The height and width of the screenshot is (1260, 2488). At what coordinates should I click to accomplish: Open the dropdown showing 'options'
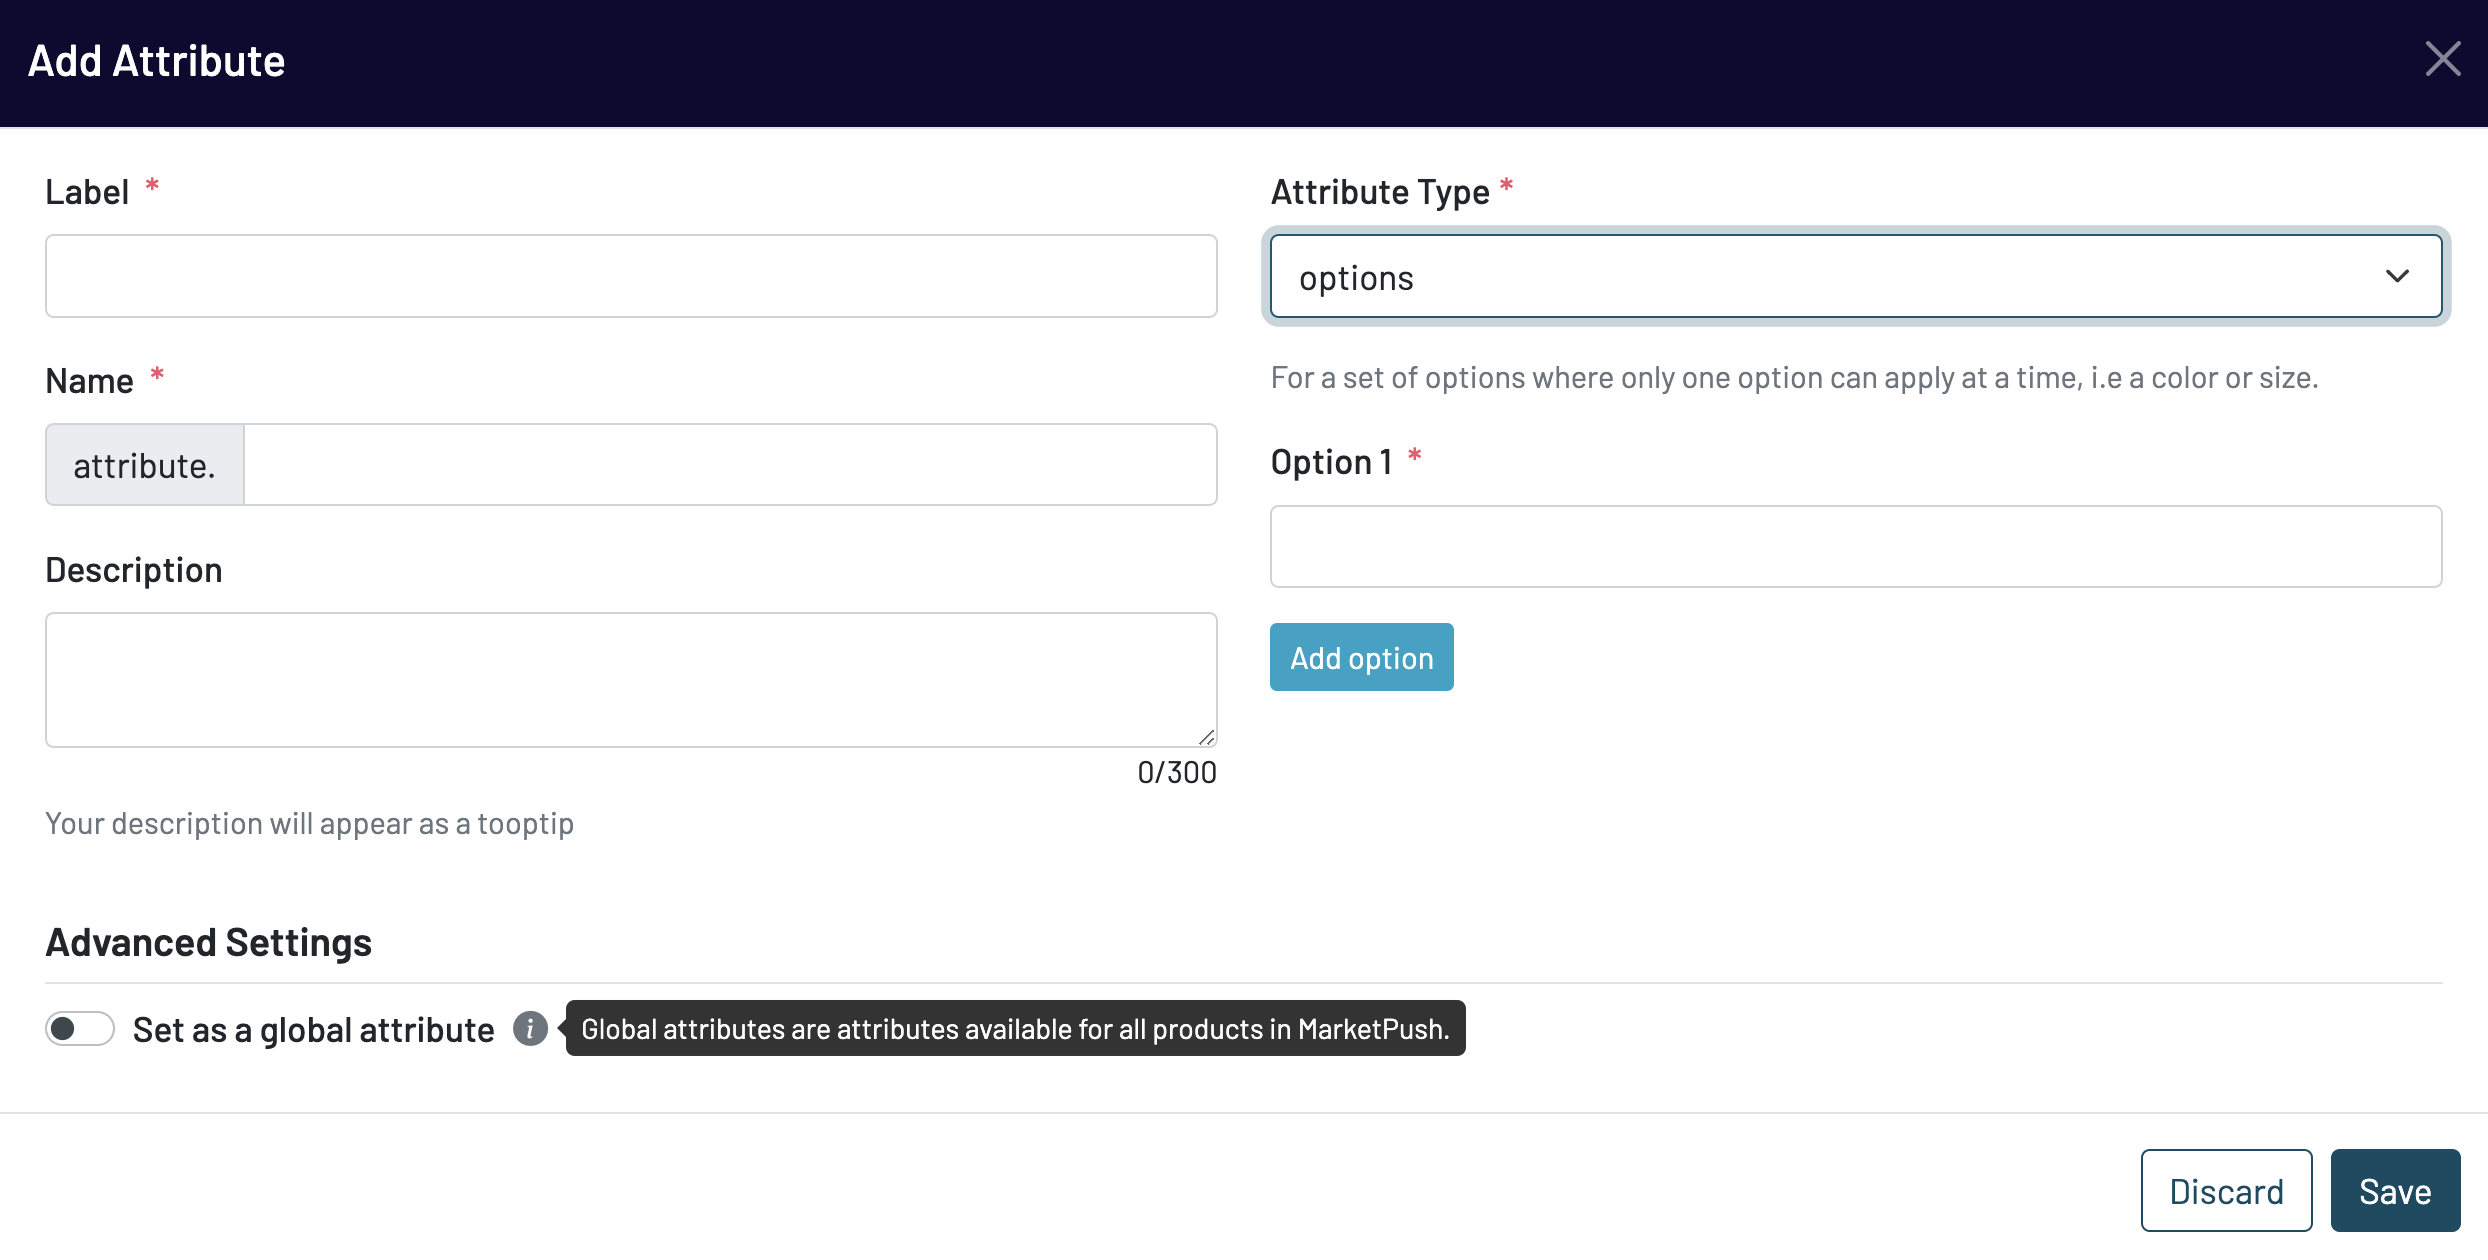pyautogui.click(x=1854, y=276)
